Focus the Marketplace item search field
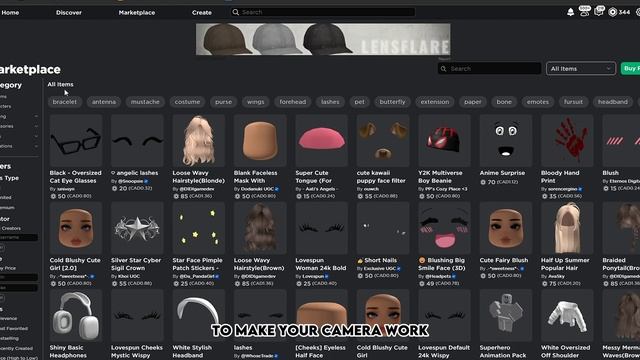The height and width of the screenshot is (360, 640). [489, 69]
